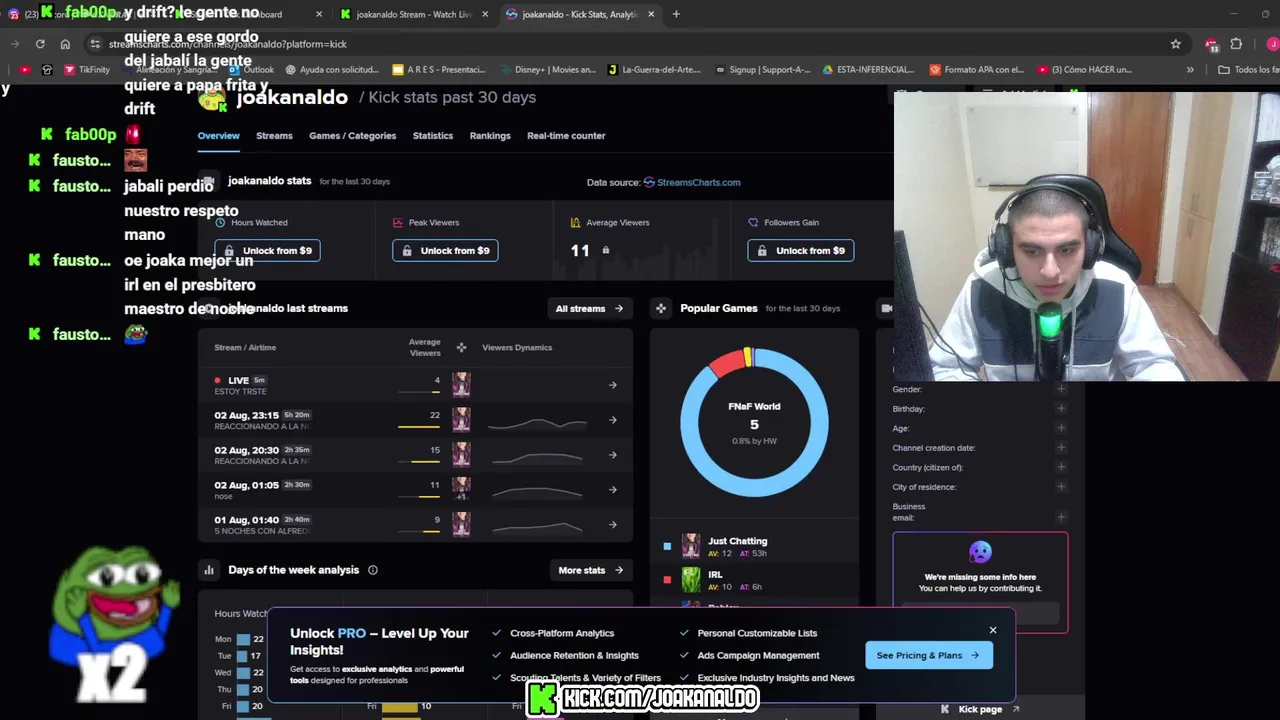Viewport: 1280px width, 720px height.
Task: Click the games icon in the streams table header
Action: (461, 347)
